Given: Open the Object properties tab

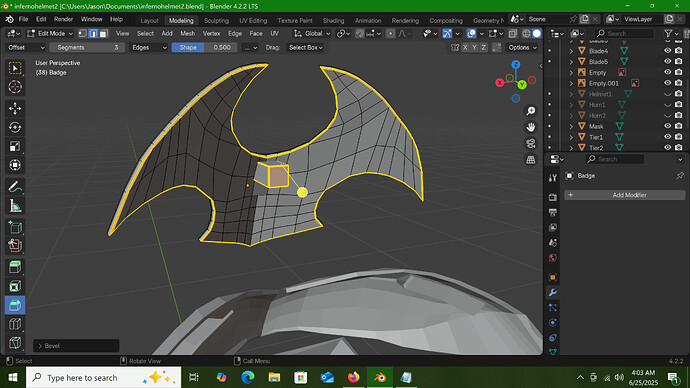Looking at the screenshot, I should pos(553,277).
